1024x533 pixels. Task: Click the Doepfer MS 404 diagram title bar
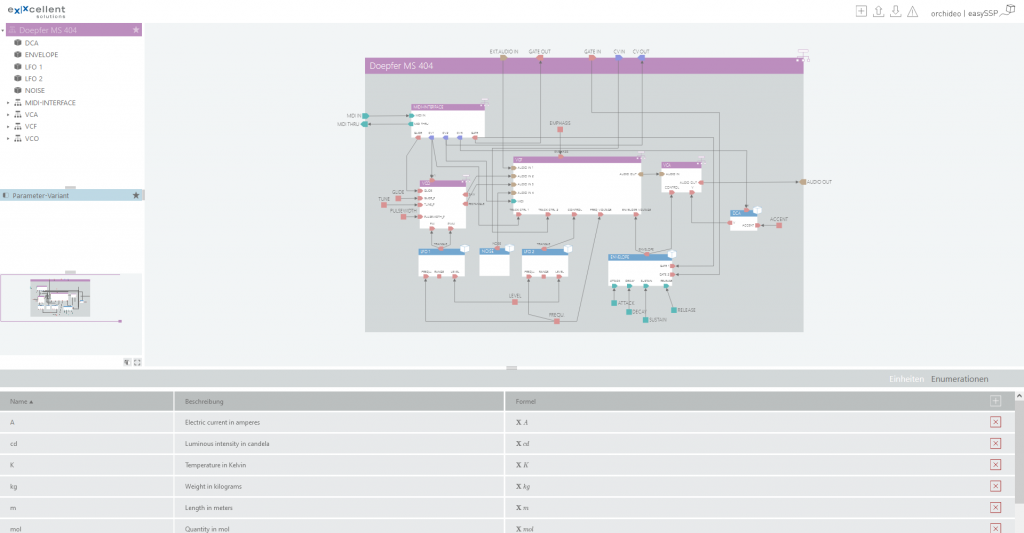(x=584, y=66)
